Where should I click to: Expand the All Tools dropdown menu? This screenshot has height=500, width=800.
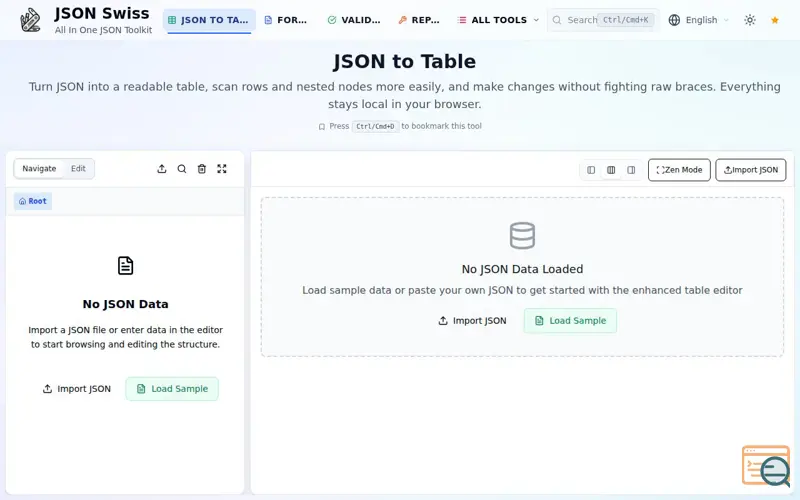click(498, 20)
